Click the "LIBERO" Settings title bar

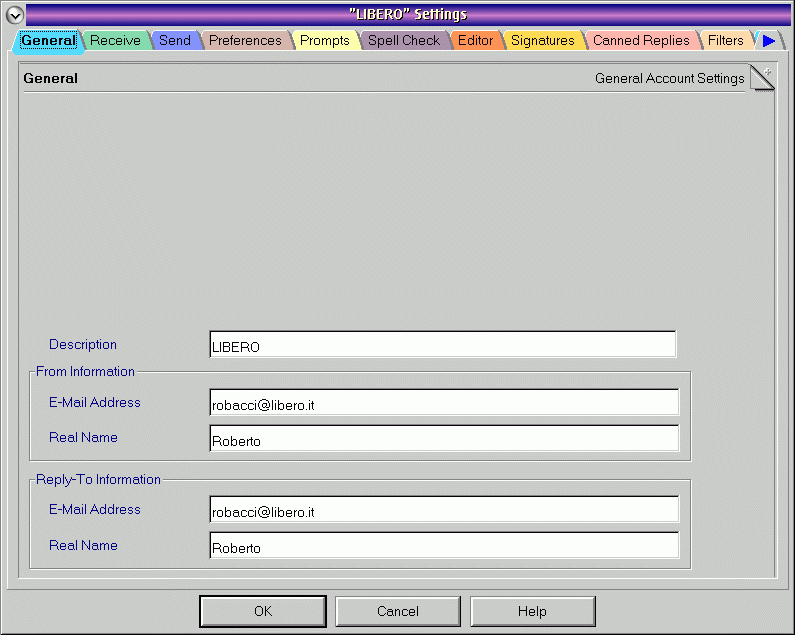tap(408, 14)
